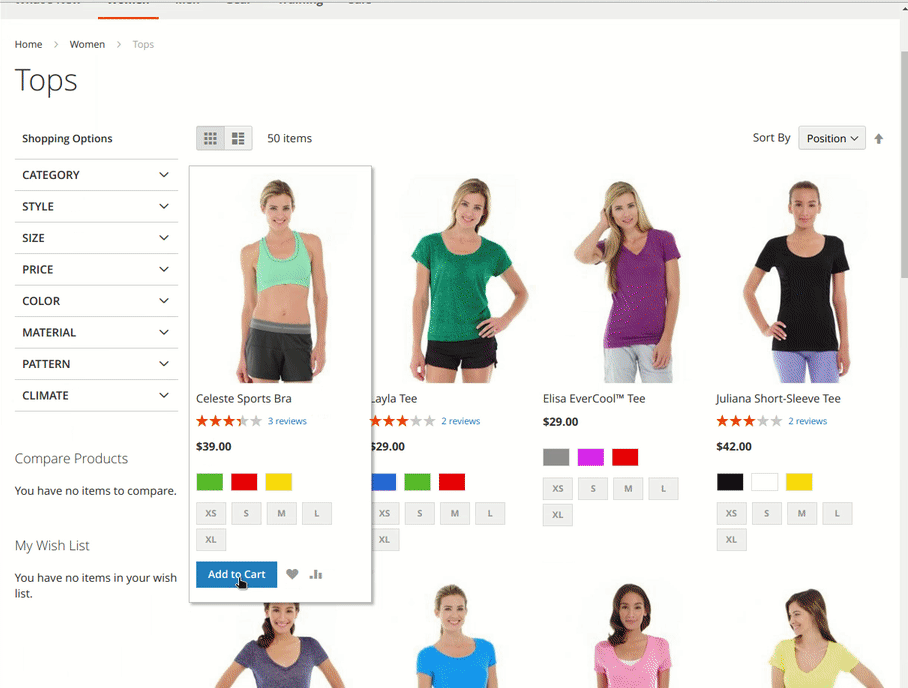Screen dimensions: 908x688
Task: Open Elisa EverCool Tee product image
Action: (x=627, y=280)
